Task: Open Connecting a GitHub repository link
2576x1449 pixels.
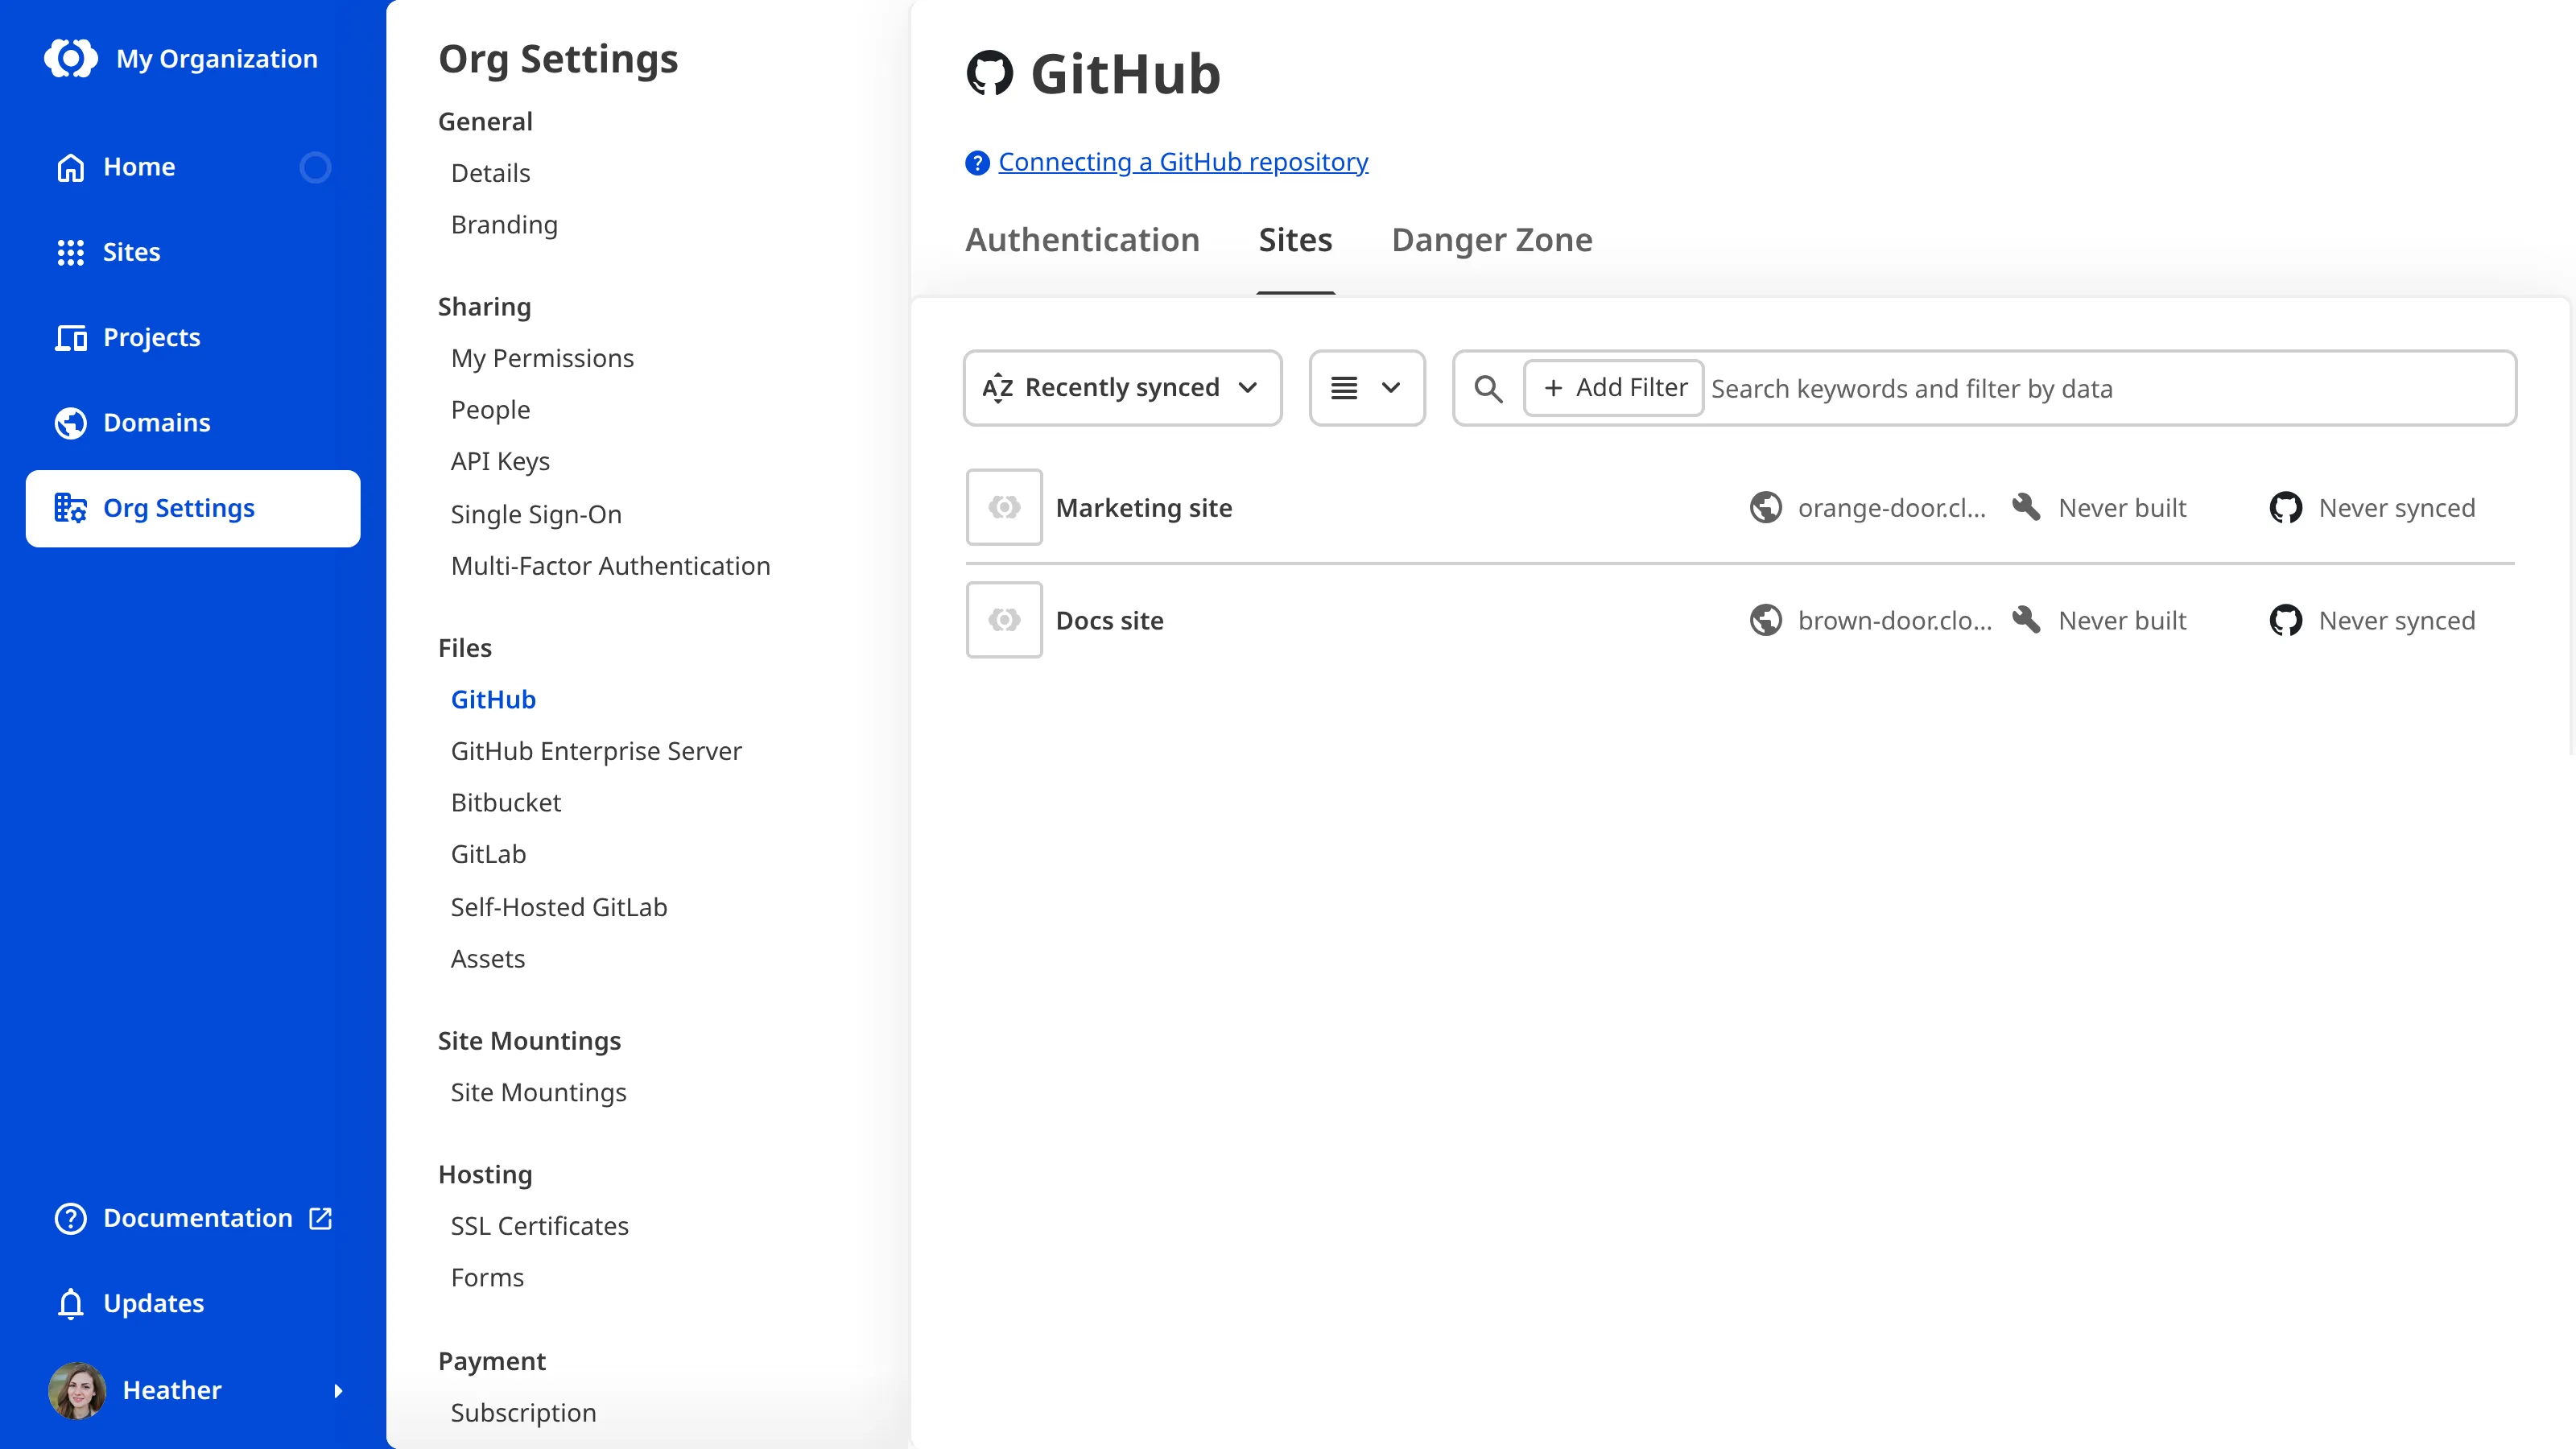Action: coord(1183,162)
